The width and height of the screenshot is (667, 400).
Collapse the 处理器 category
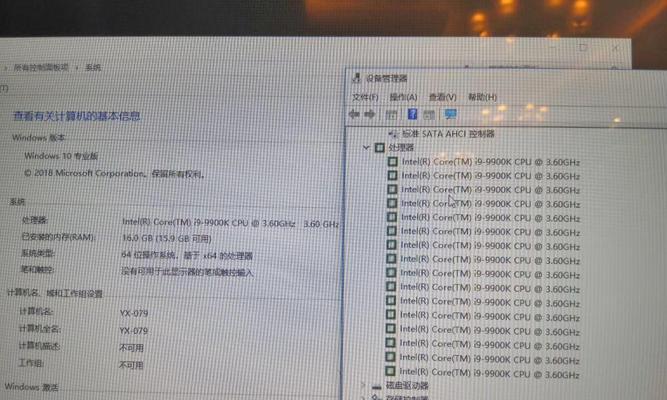[x=366, y=148]
